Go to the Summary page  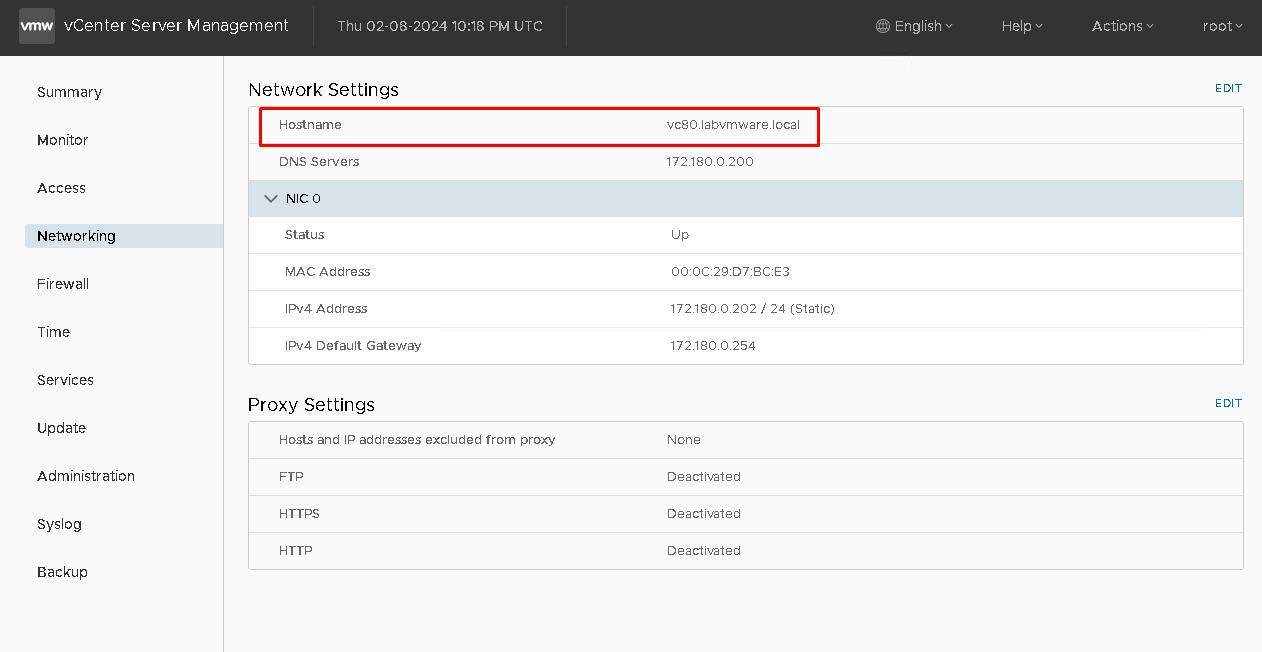point(70,92)
